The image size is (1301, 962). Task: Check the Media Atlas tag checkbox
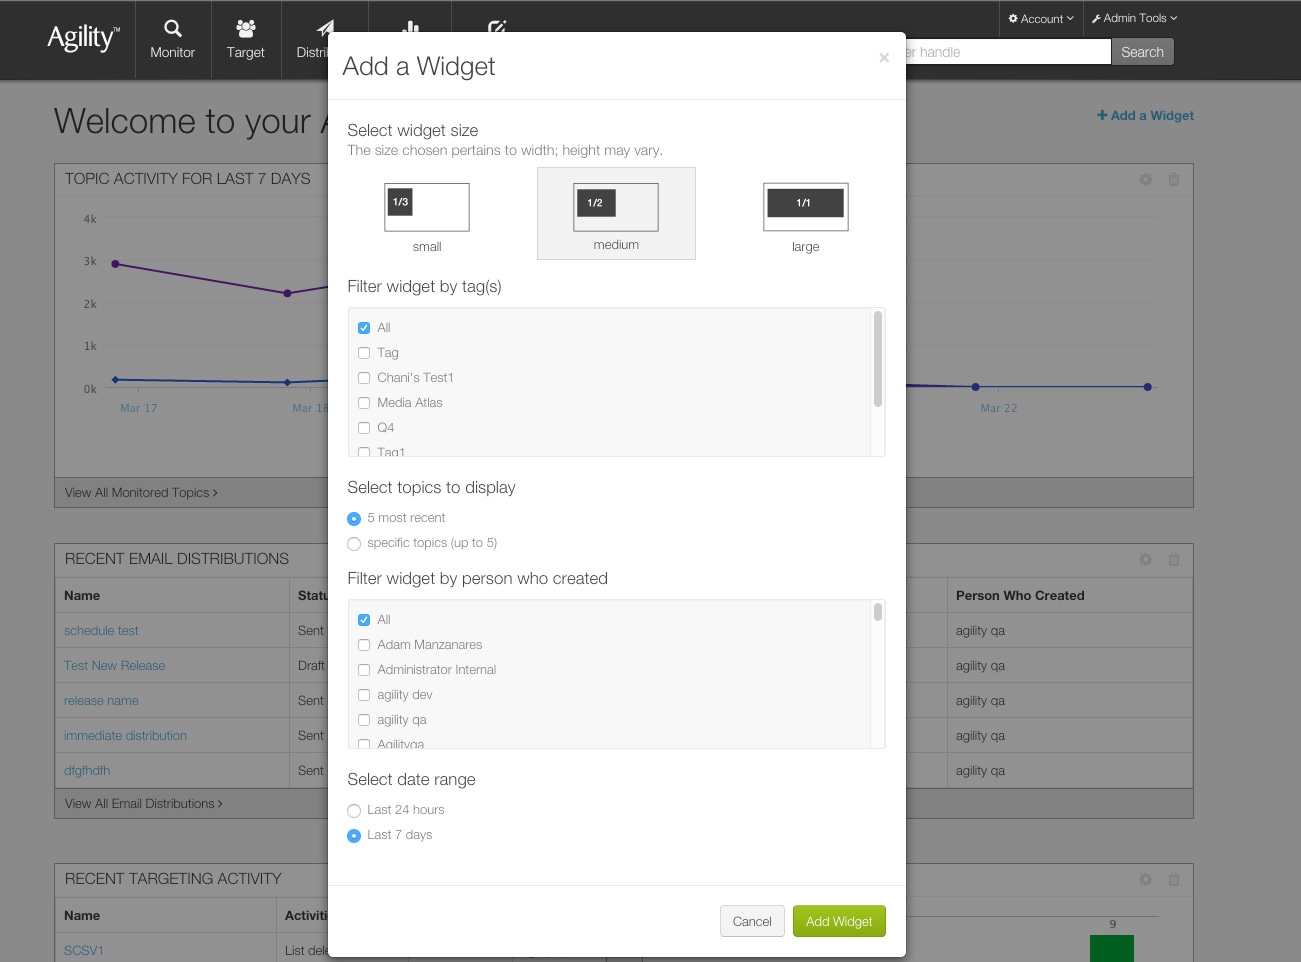[364, 403]
